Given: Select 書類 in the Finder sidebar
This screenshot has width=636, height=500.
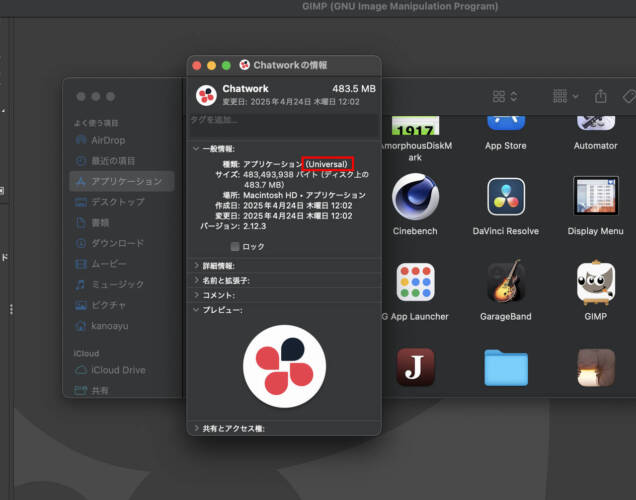Looking at the screenshot, I should [122, 223].
